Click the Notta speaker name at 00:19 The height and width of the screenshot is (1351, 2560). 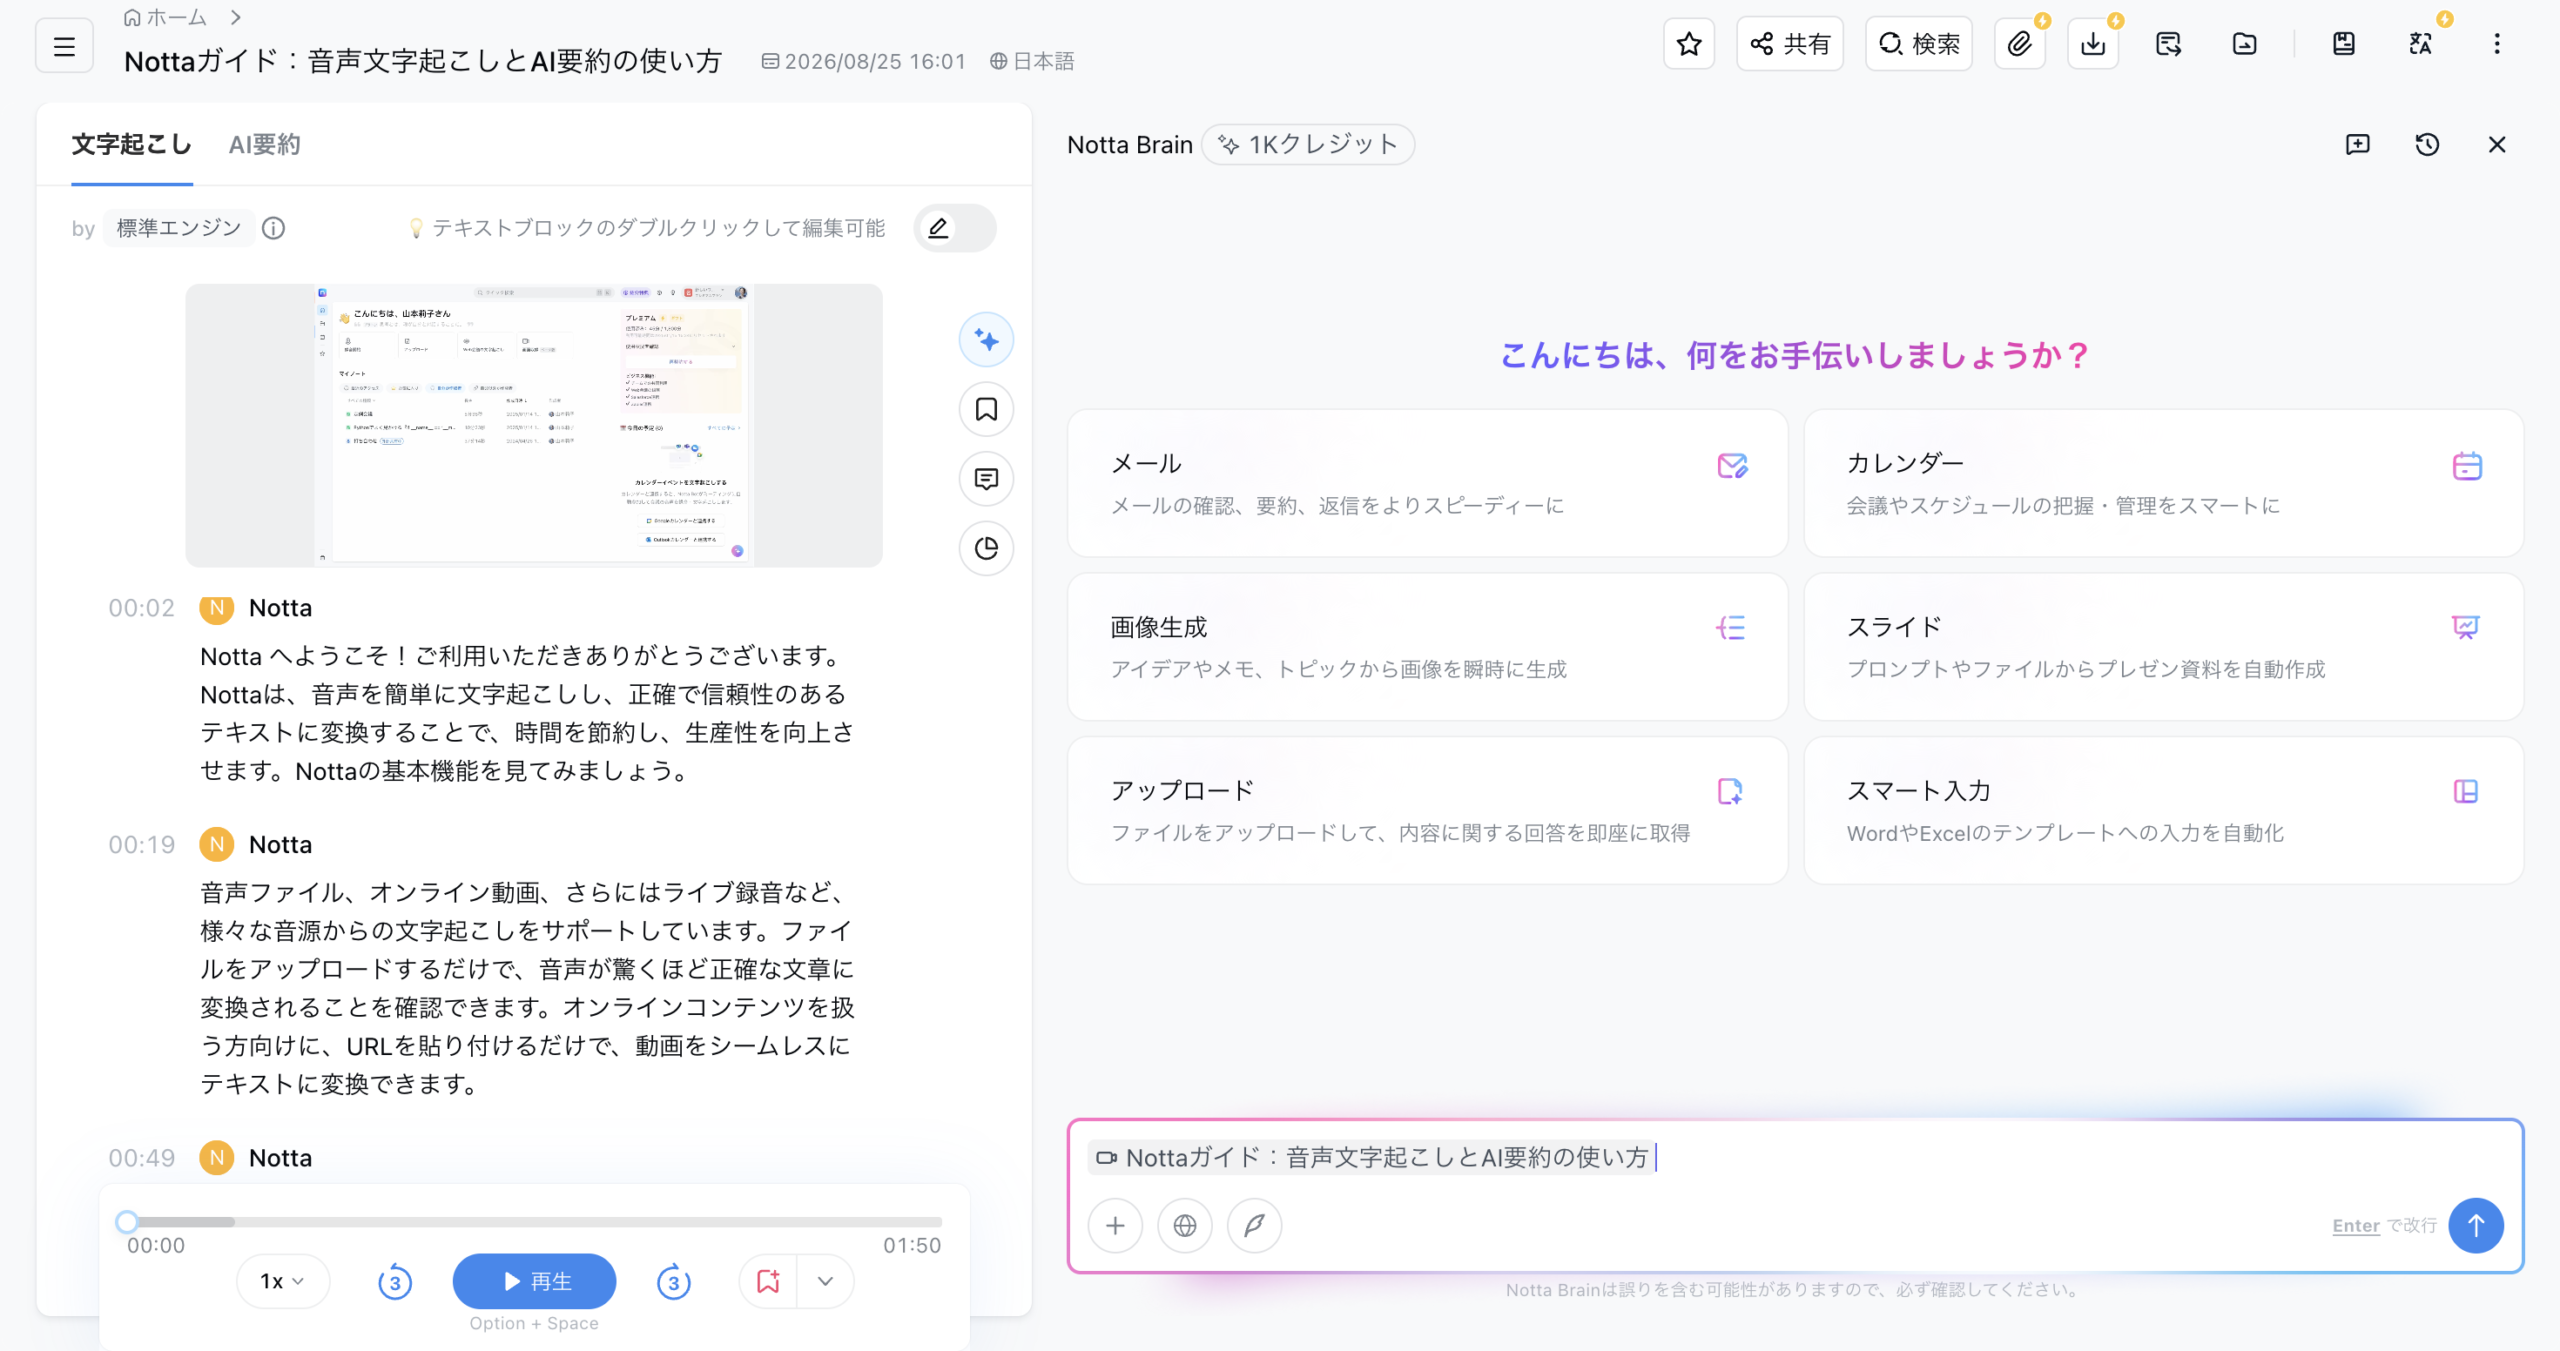(280, 845)
